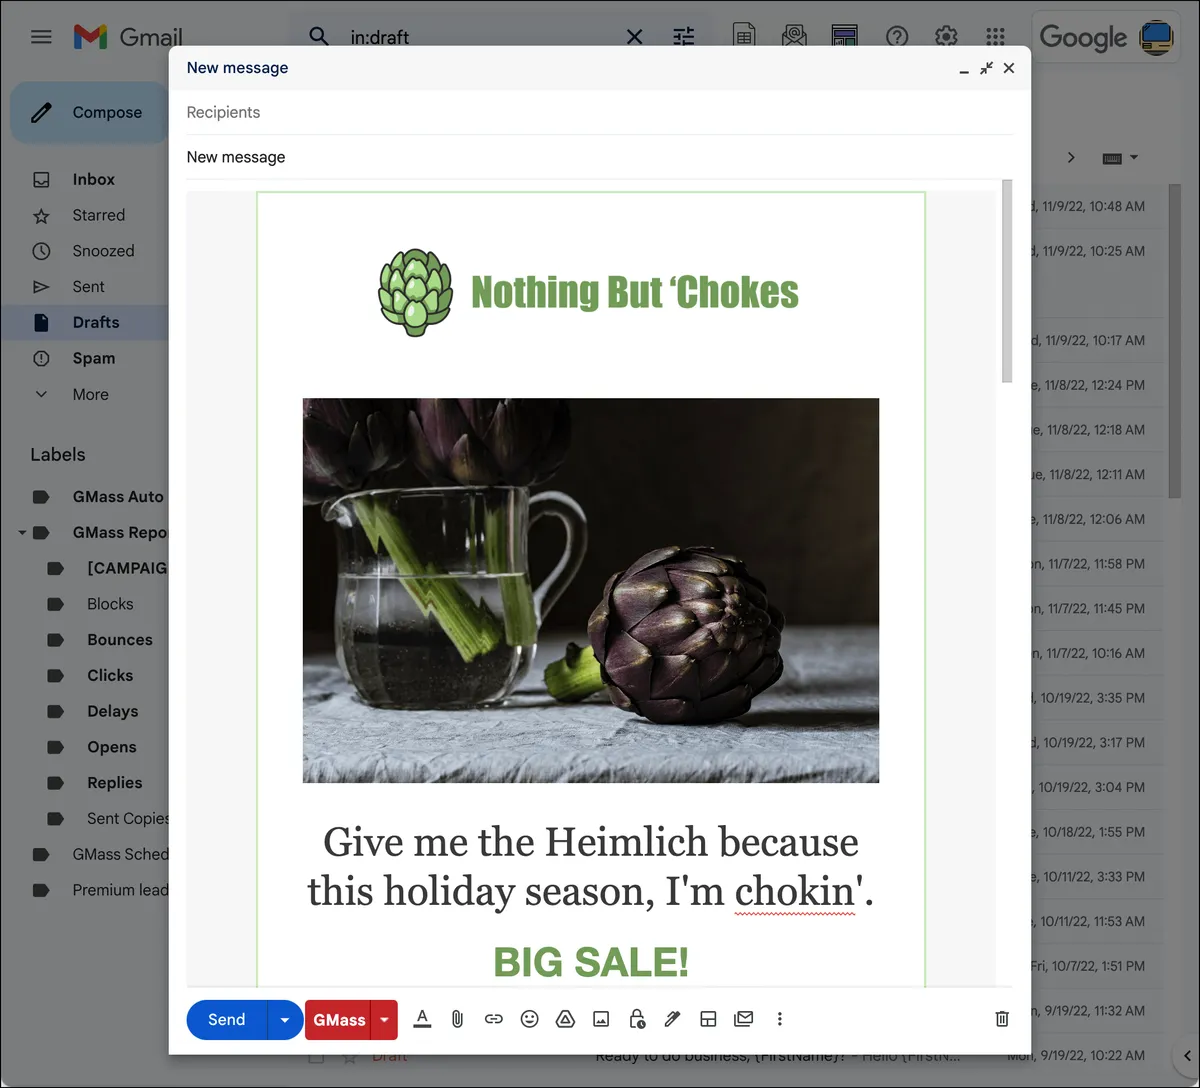Open more compose options menu

[779, 1019]
